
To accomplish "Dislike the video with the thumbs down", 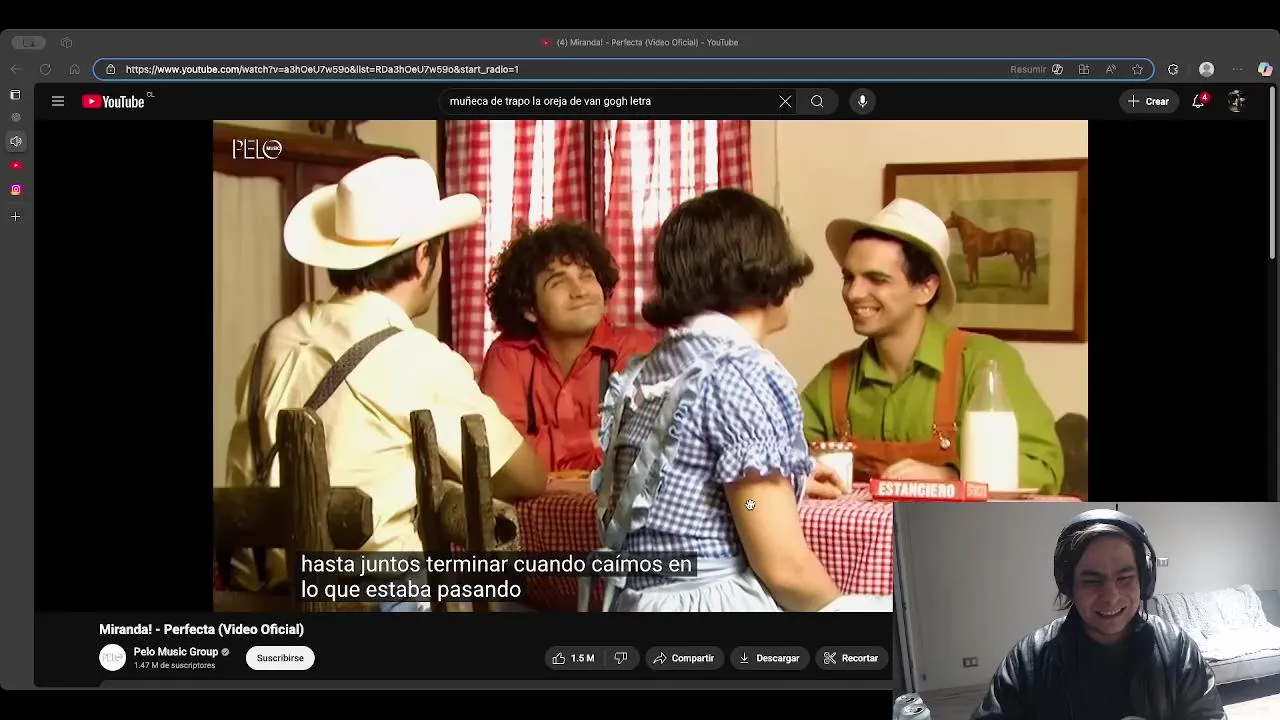I will tap(621, 658).
